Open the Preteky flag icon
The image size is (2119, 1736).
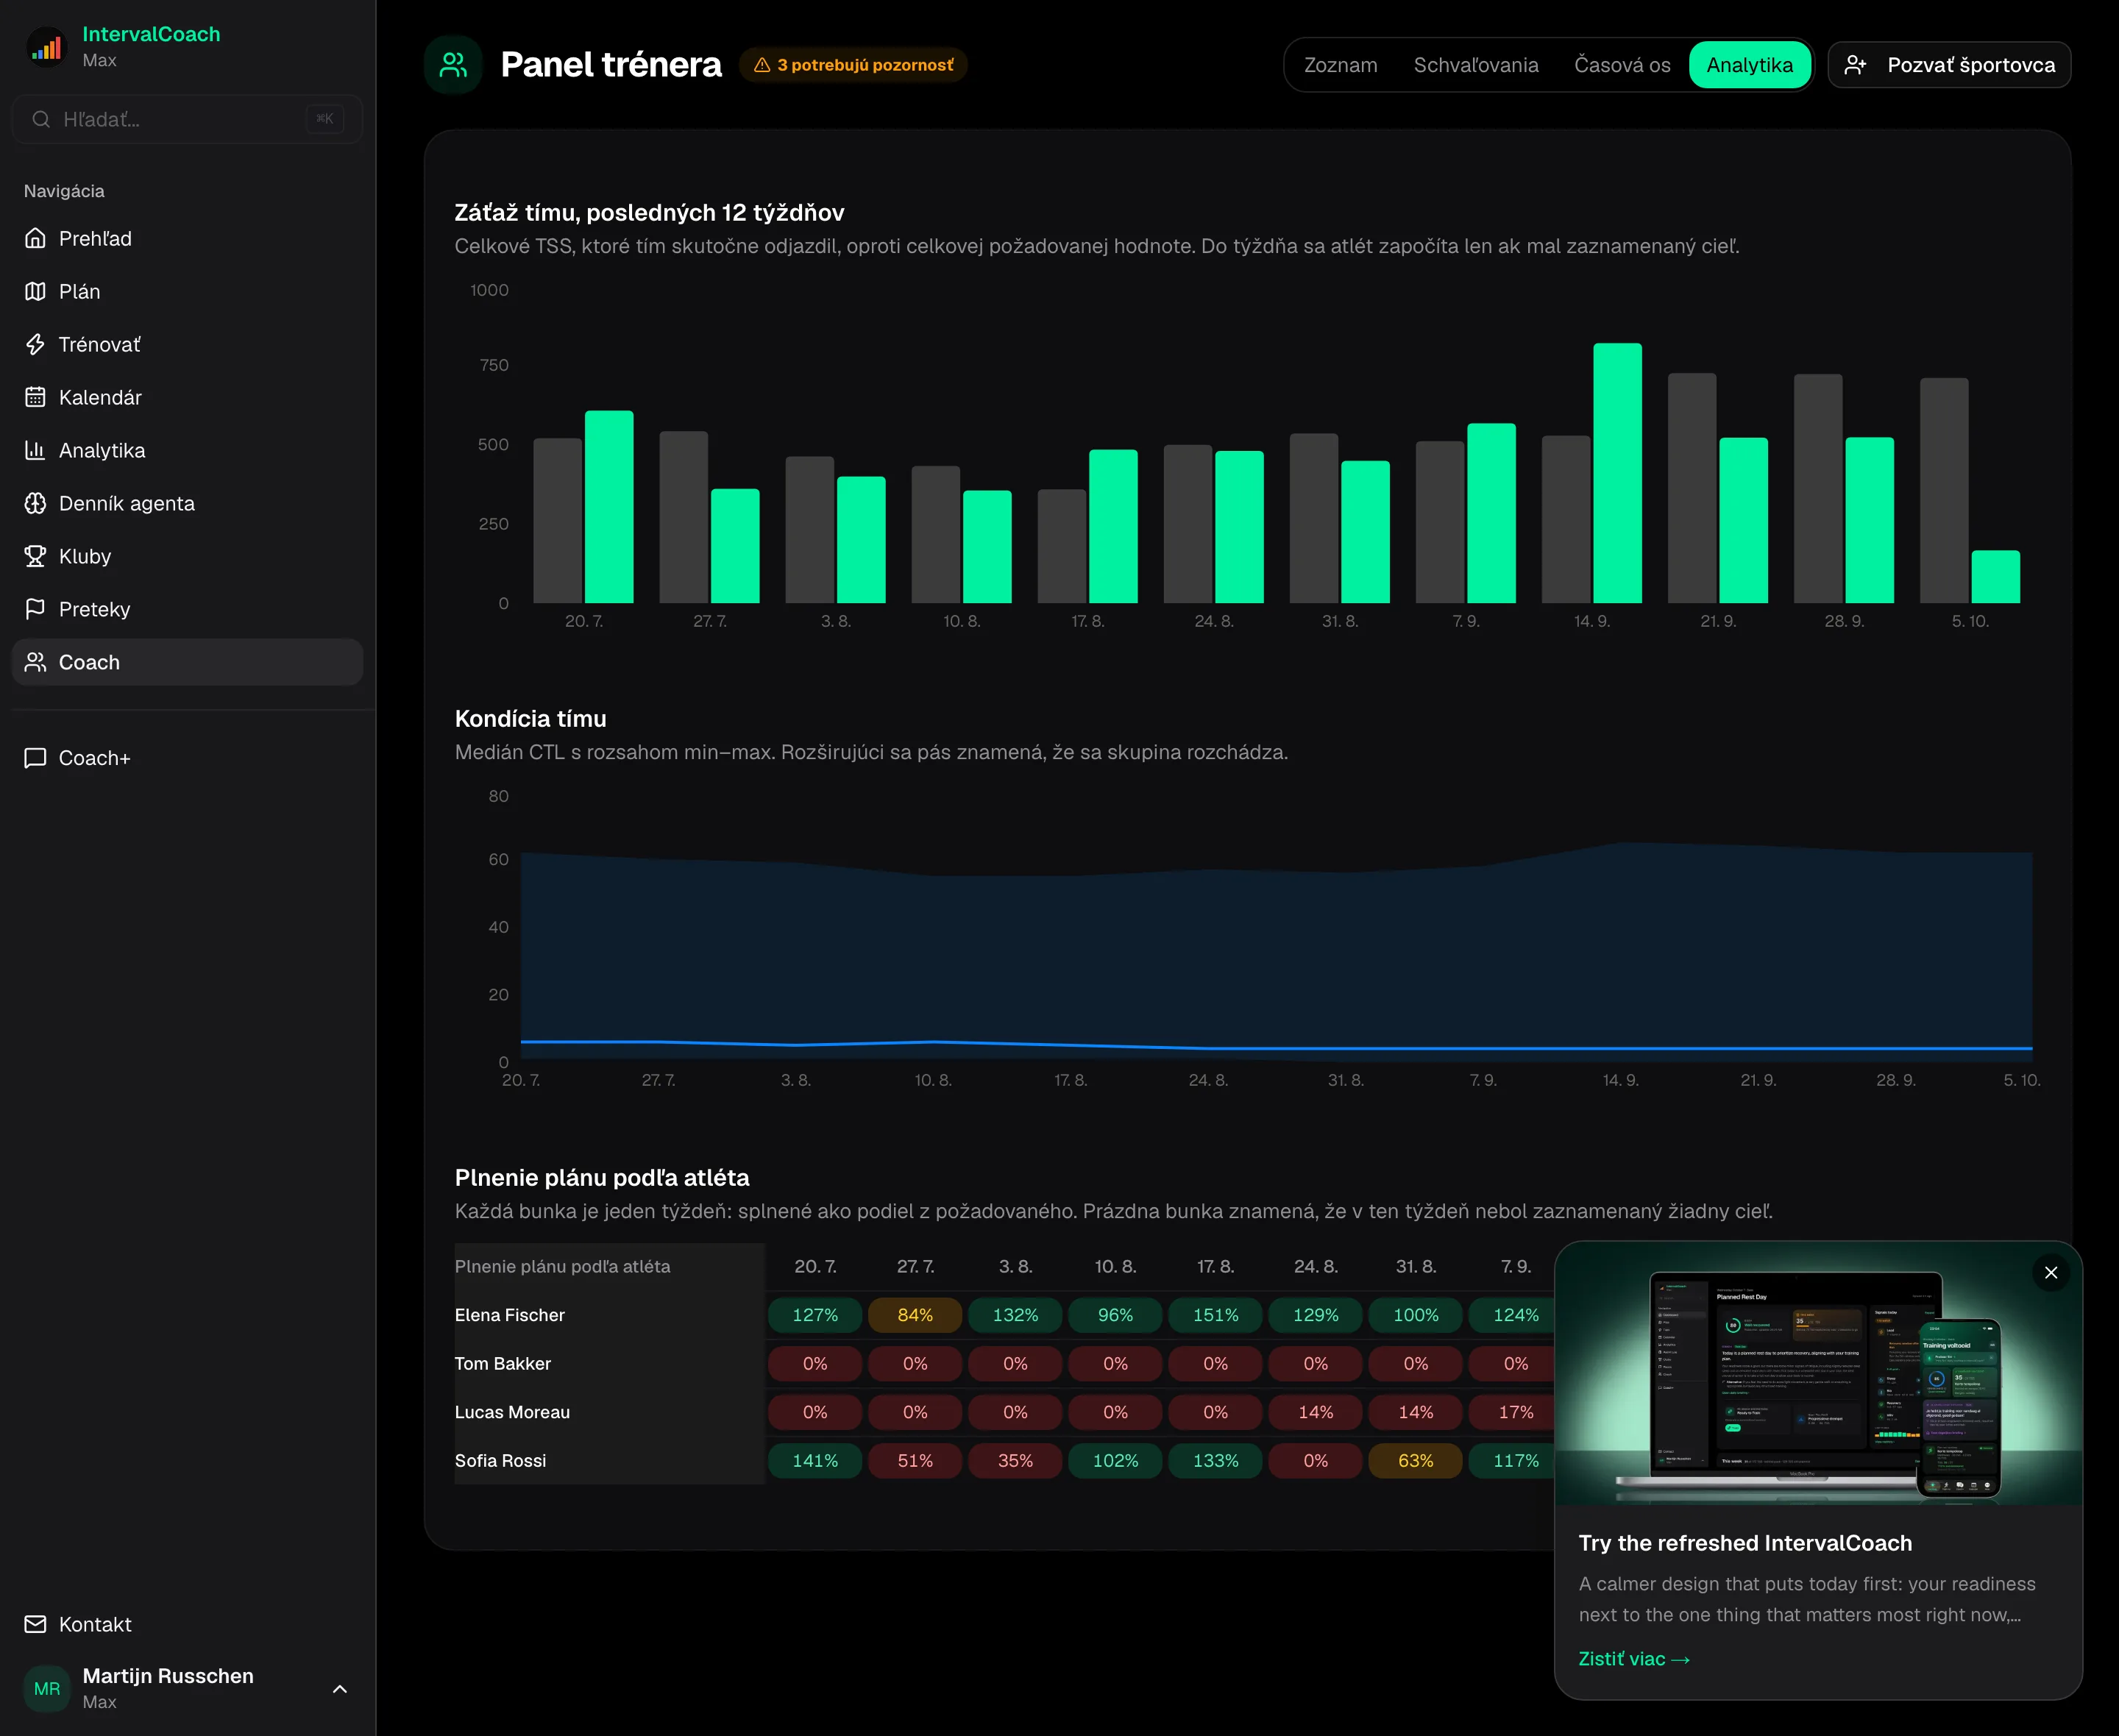tap(36, 609)
